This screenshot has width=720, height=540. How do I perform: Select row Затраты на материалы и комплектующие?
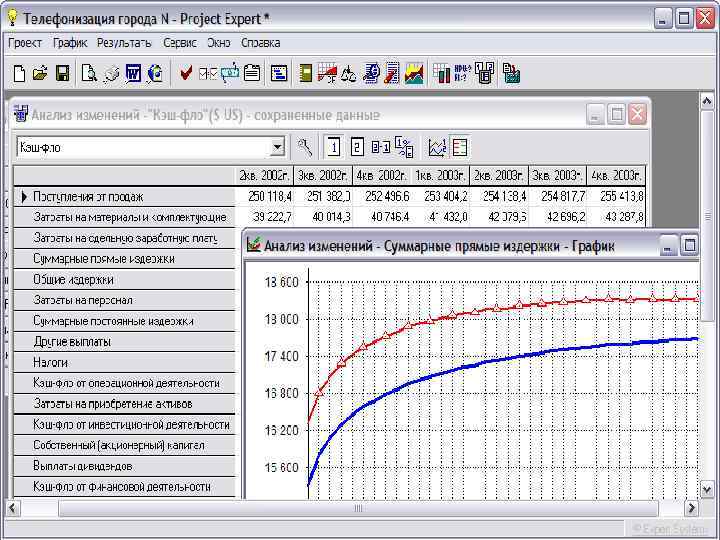tap(124, 217)
